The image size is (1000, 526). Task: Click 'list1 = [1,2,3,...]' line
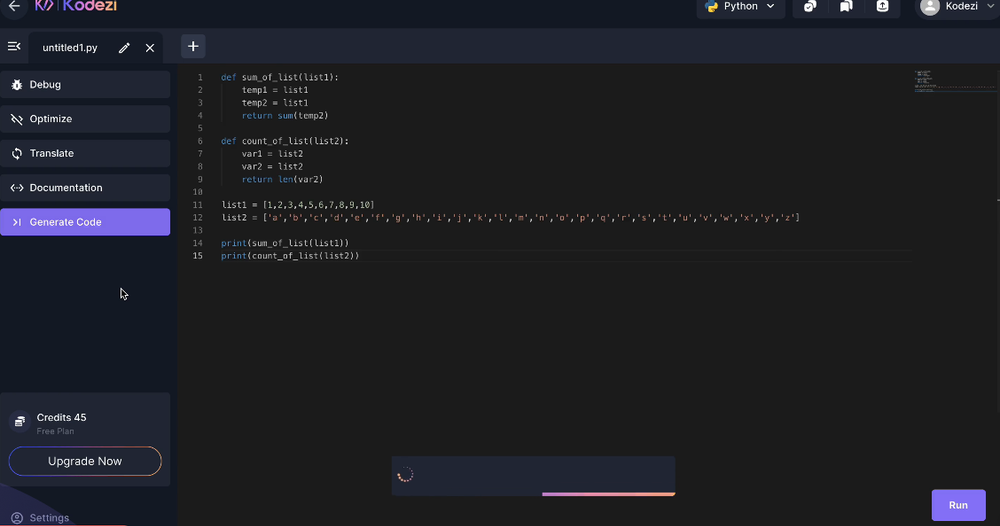pos(298,205)
